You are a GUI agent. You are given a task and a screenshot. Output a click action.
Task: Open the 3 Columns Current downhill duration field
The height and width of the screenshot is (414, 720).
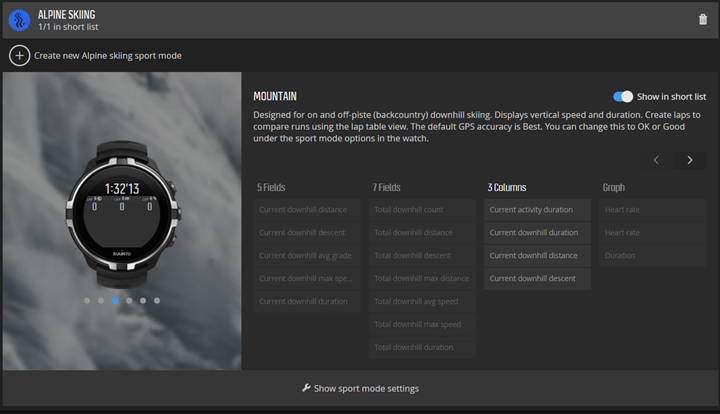coord(537,233)
